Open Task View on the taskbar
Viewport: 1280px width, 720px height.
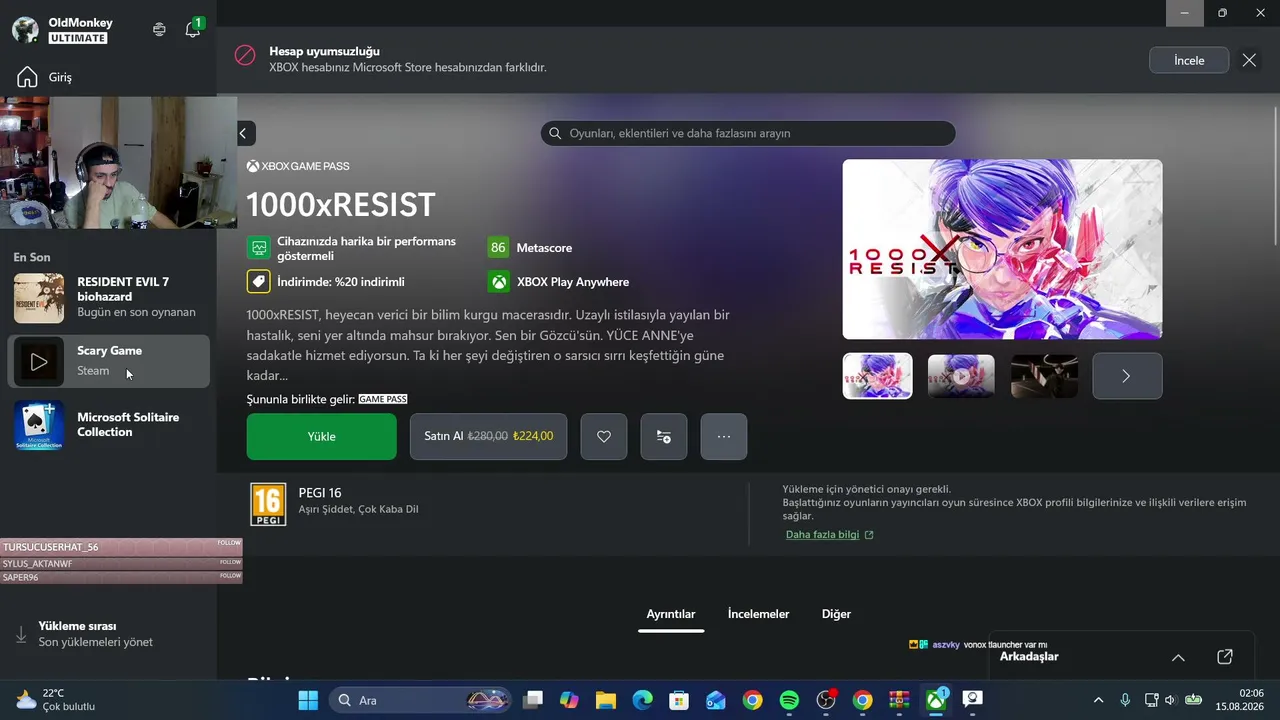pos(533,700)
